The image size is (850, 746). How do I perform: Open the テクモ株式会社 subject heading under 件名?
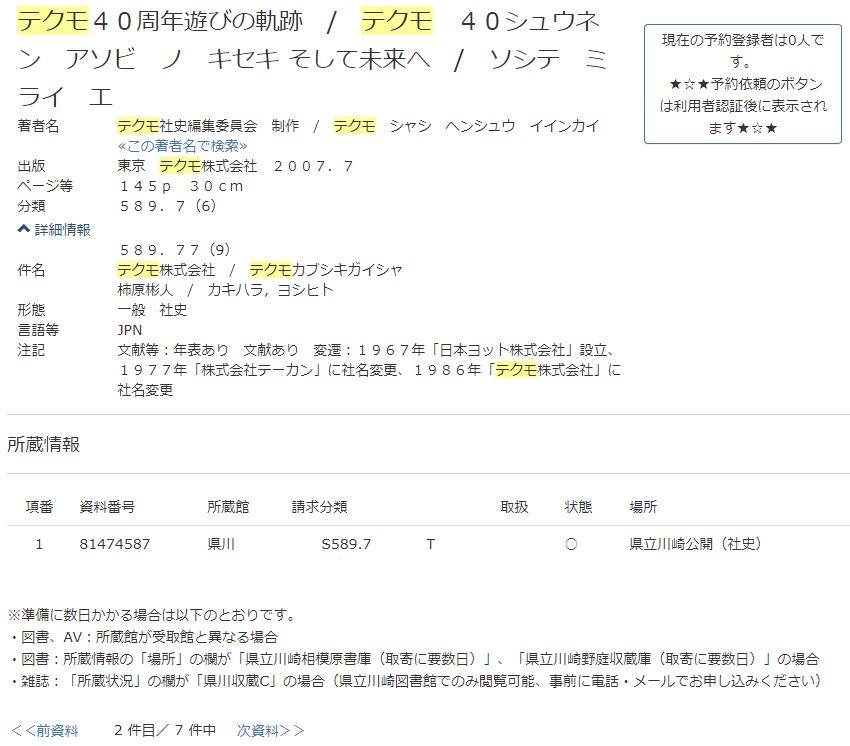point(152,270)
